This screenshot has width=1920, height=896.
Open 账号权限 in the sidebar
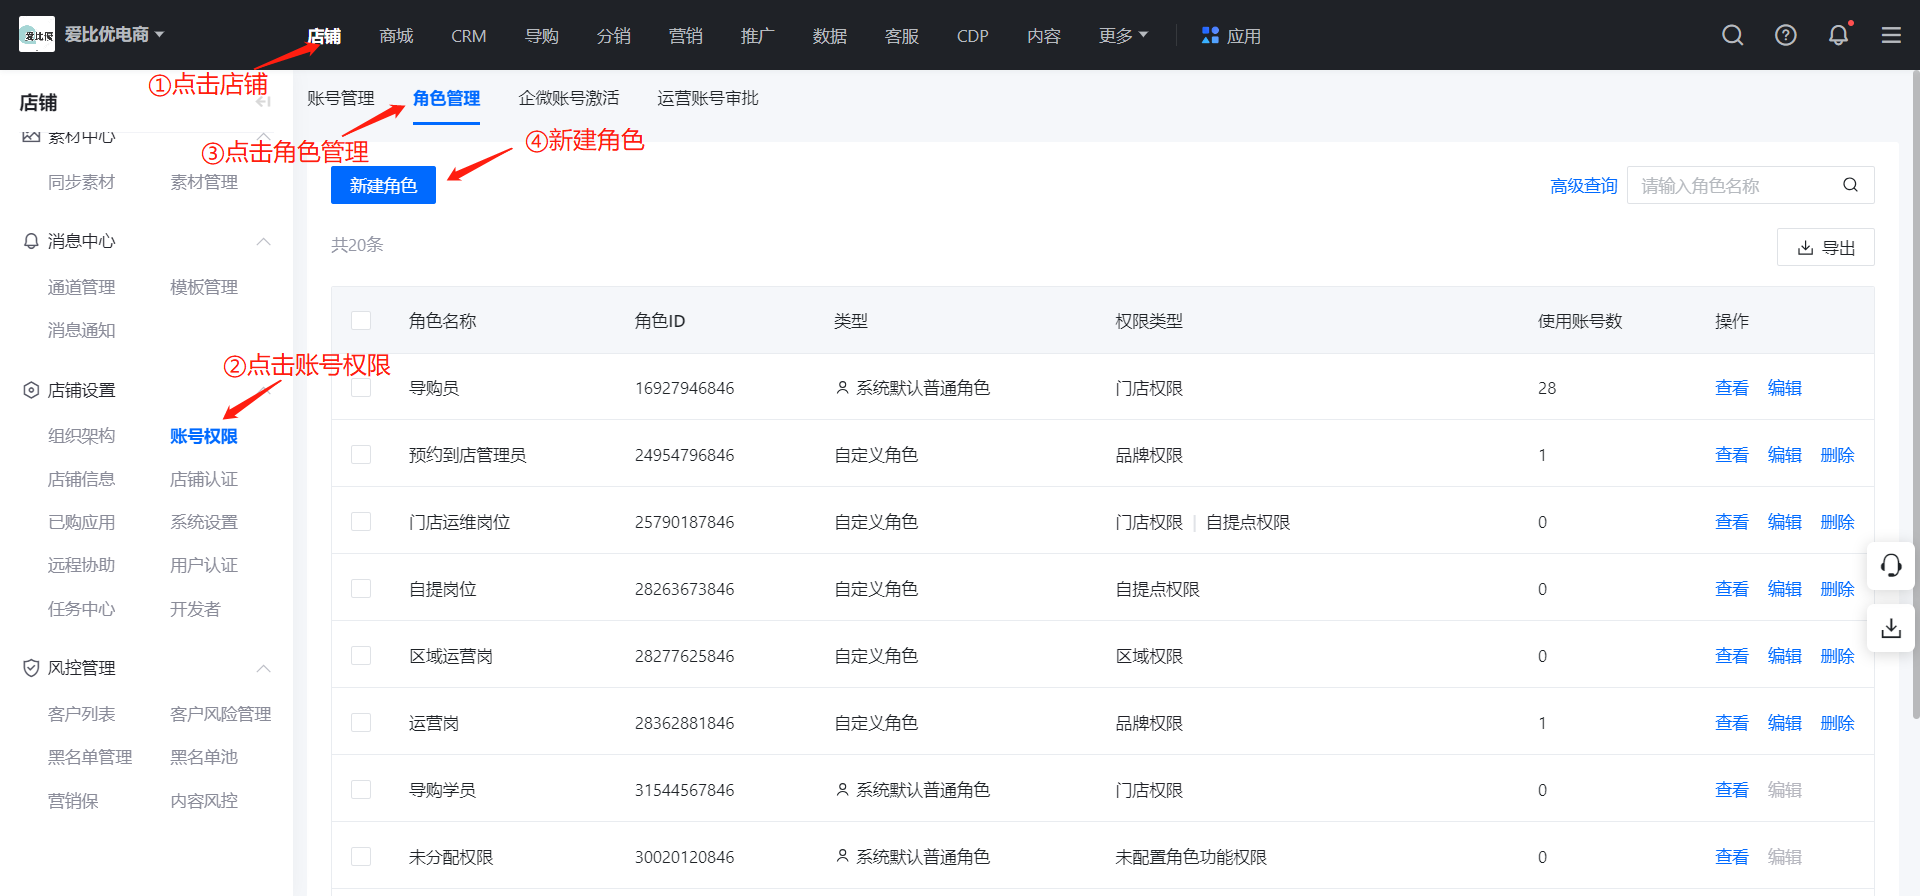click(204, 436)
